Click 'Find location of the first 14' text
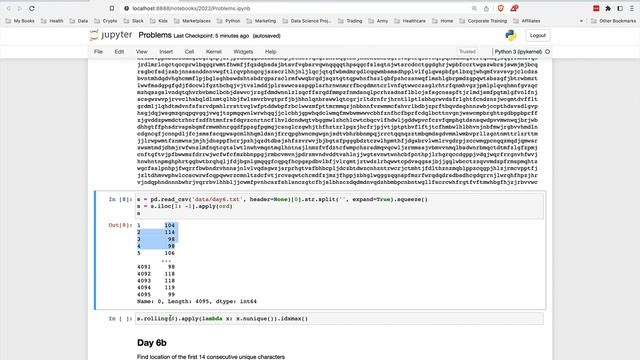Viewport: 640px width, 360px height. (x=211, y=357)
